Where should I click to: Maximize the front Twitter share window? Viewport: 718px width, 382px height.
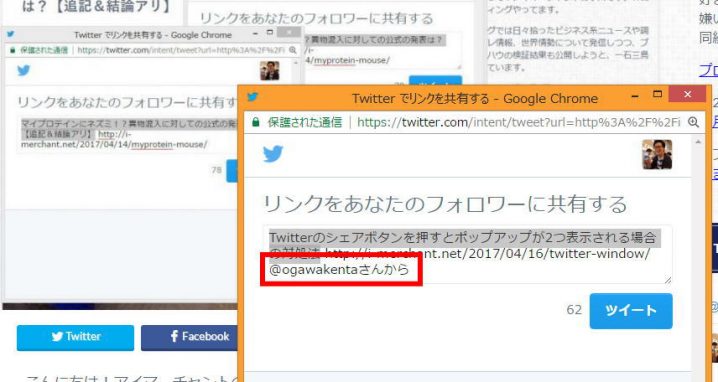(658, 94)
